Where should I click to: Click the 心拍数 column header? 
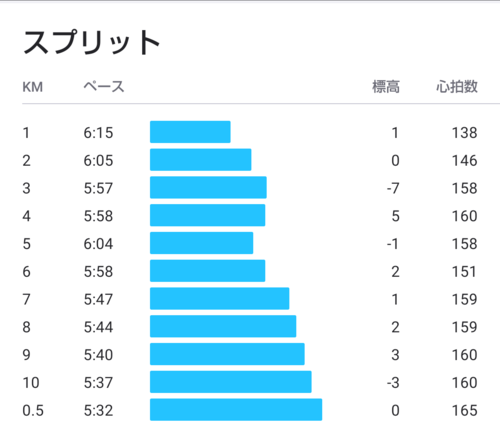(457, 87)
